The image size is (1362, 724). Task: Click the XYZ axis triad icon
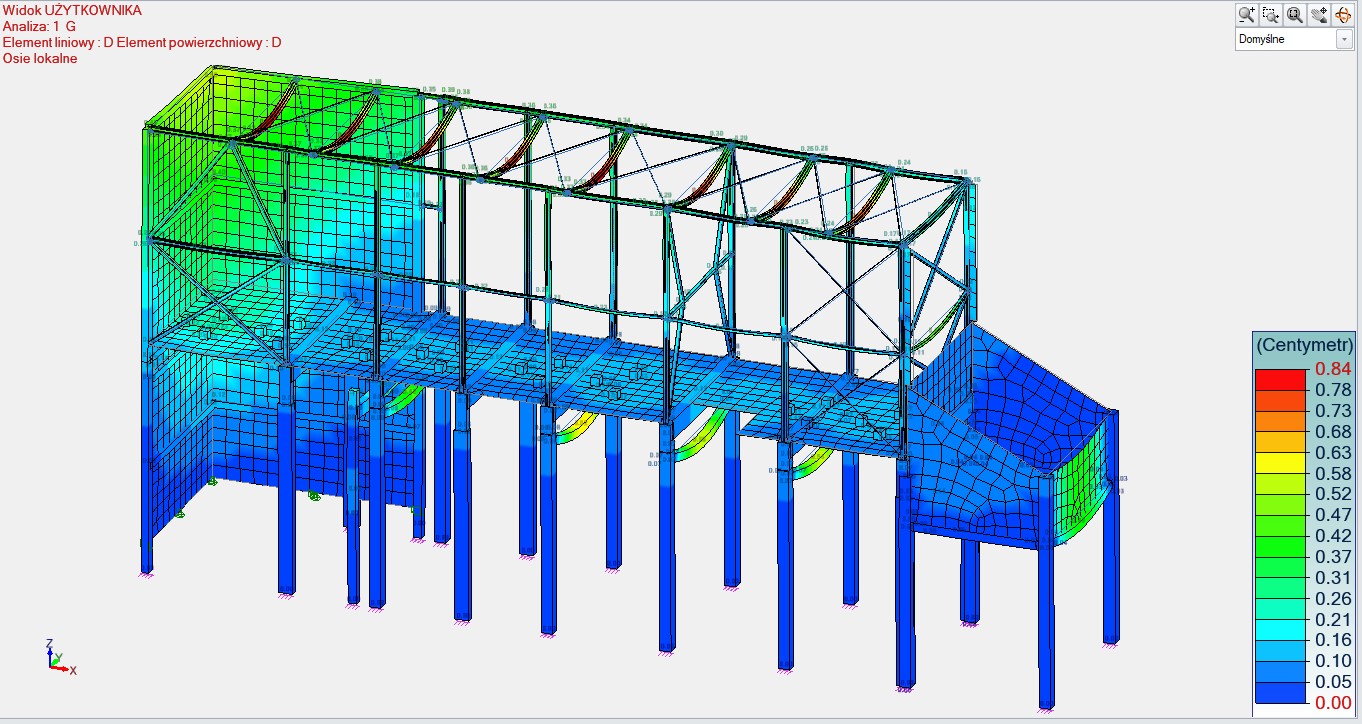(58, 657)
